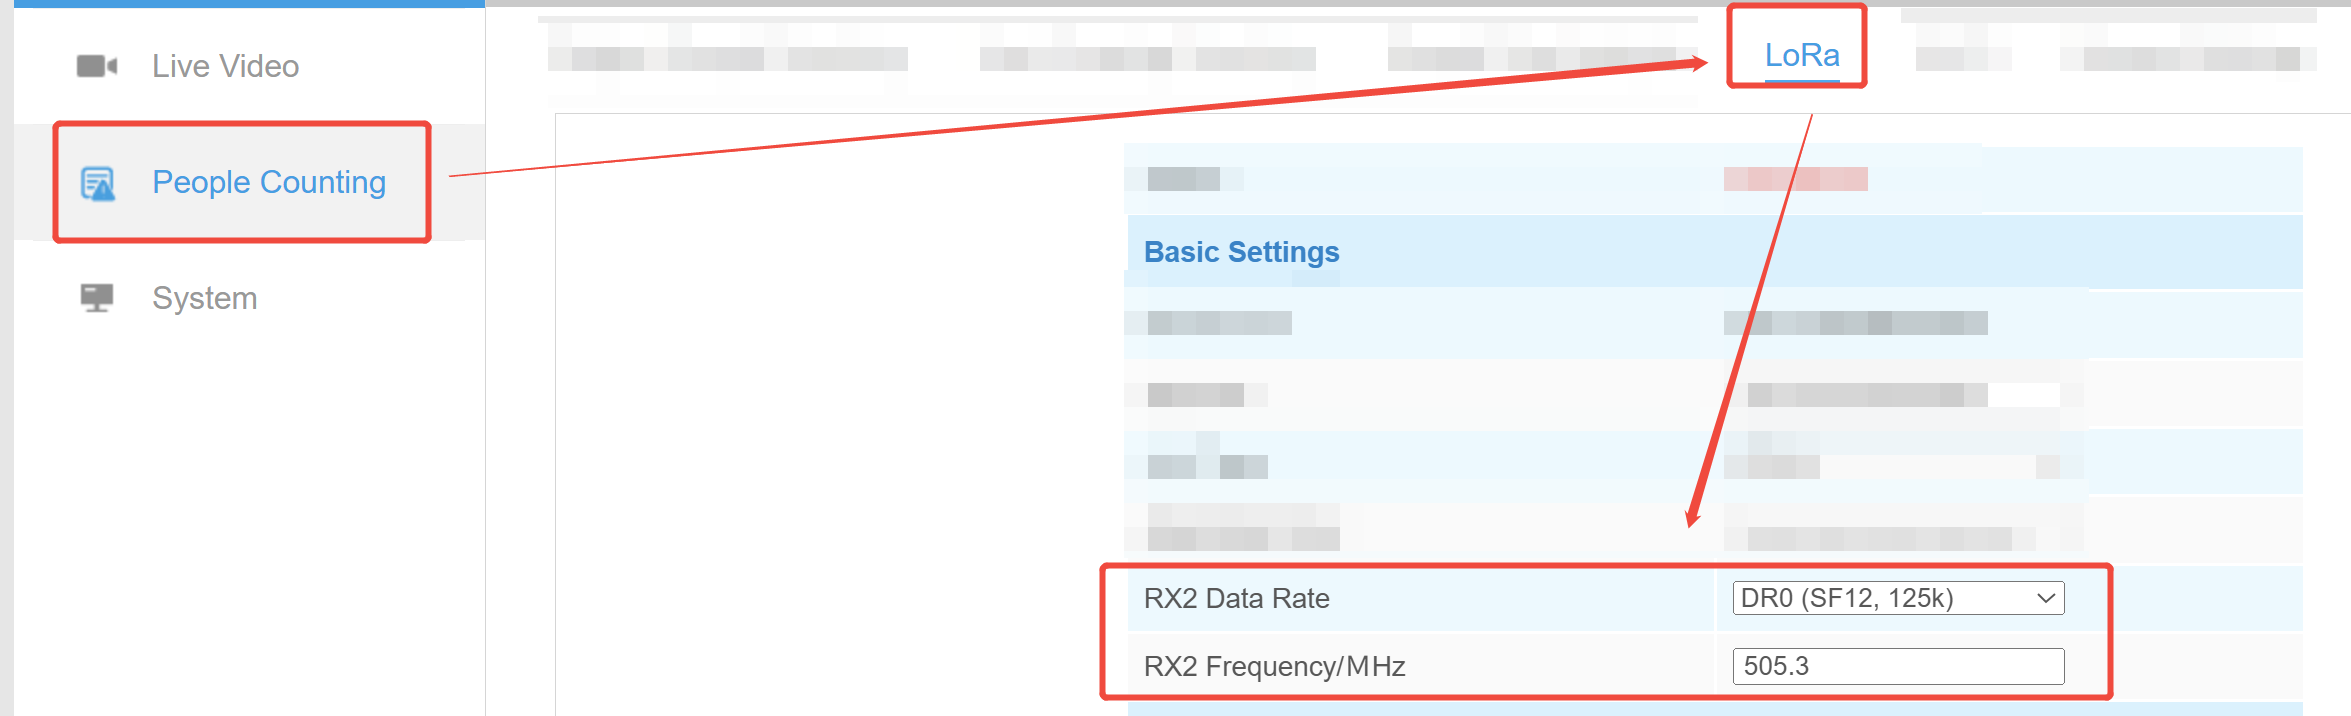Click the blurred red status value above Basic Settings
Screen dimensions: 2351x716
tap(1795, 179)
